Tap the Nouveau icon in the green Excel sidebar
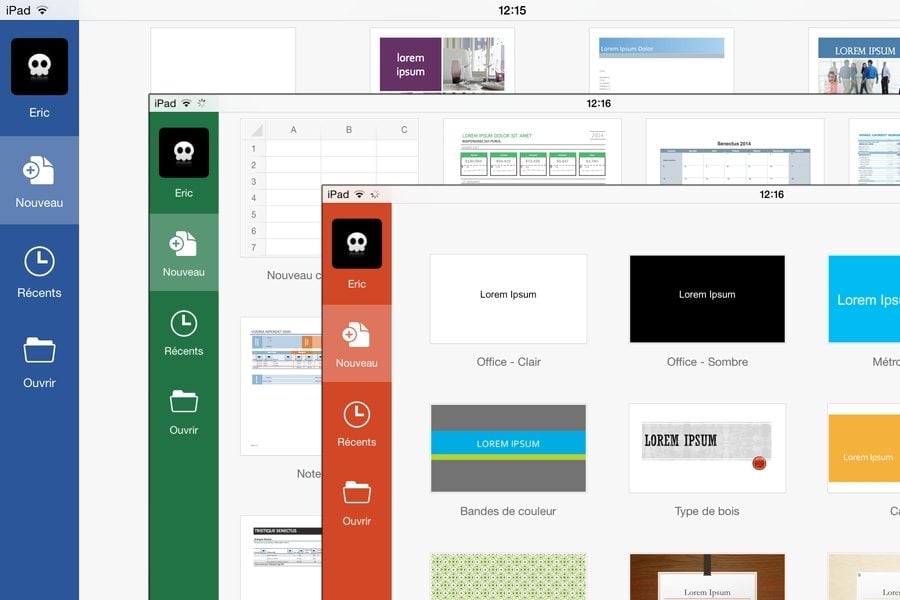Image resolution: width=900 pixels, height=600 pixels. pos(183,243)
